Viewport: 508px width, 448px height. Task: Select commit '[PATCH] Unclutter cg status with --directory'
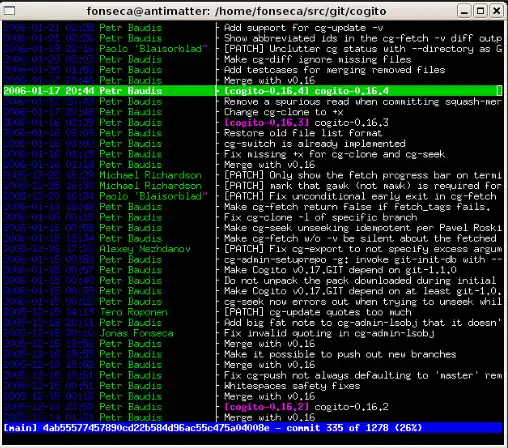click(x=363, y=49)
